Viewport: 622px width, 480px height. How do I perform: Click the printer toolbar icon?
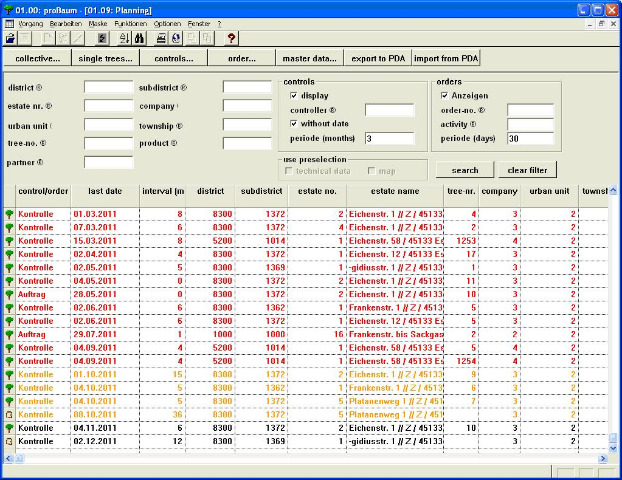pos(162,38)
